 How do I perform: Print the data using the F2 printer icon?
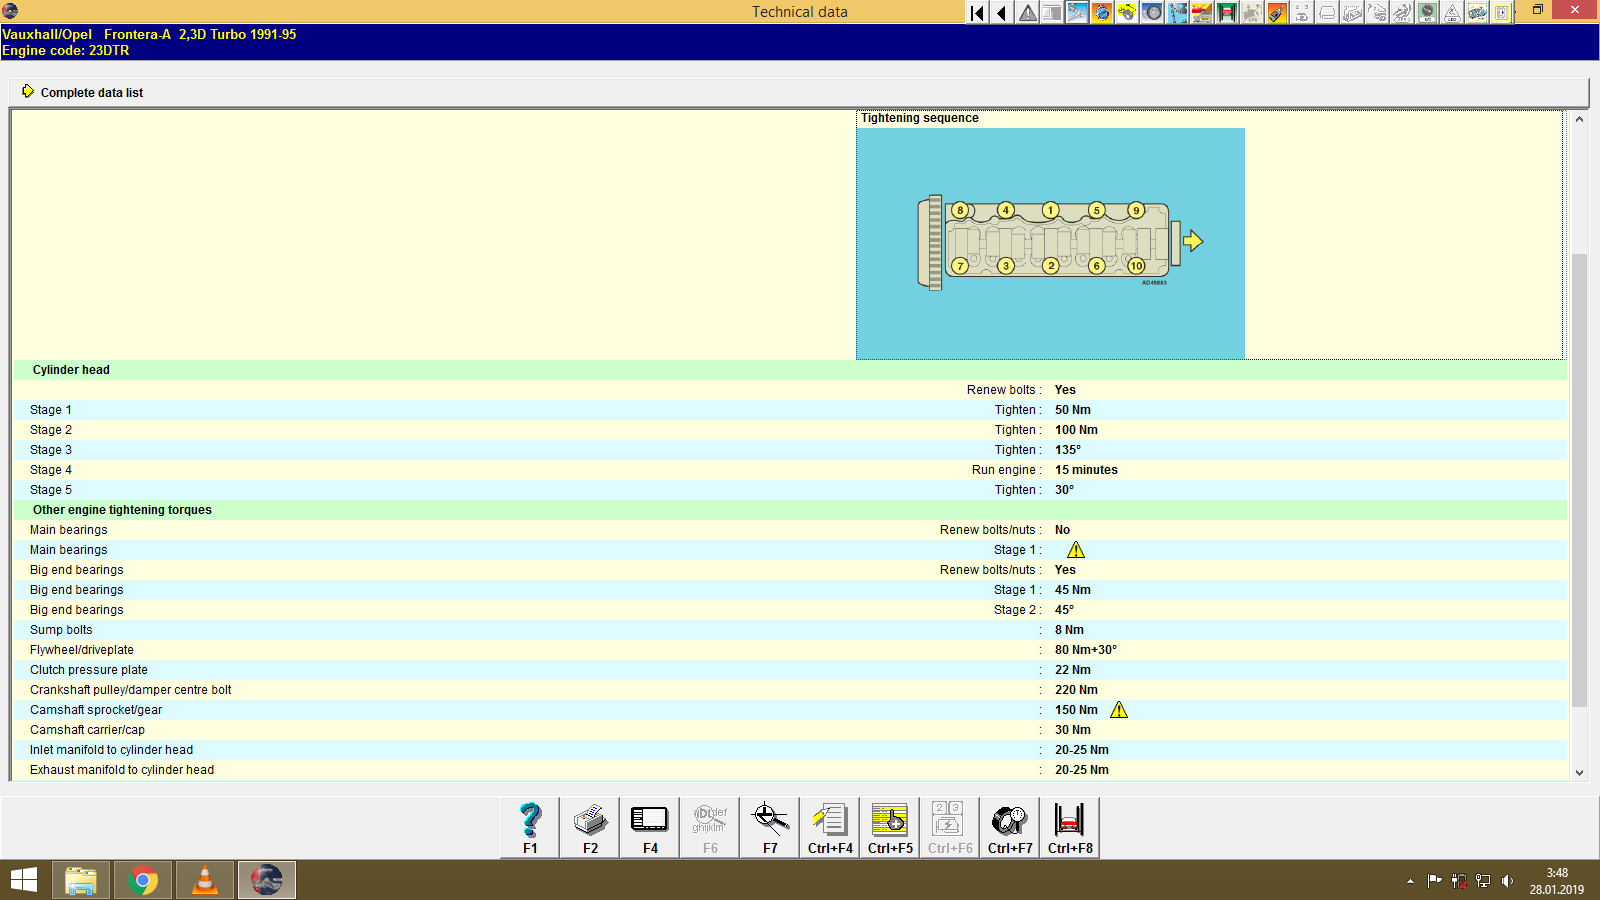coord(589,827)
